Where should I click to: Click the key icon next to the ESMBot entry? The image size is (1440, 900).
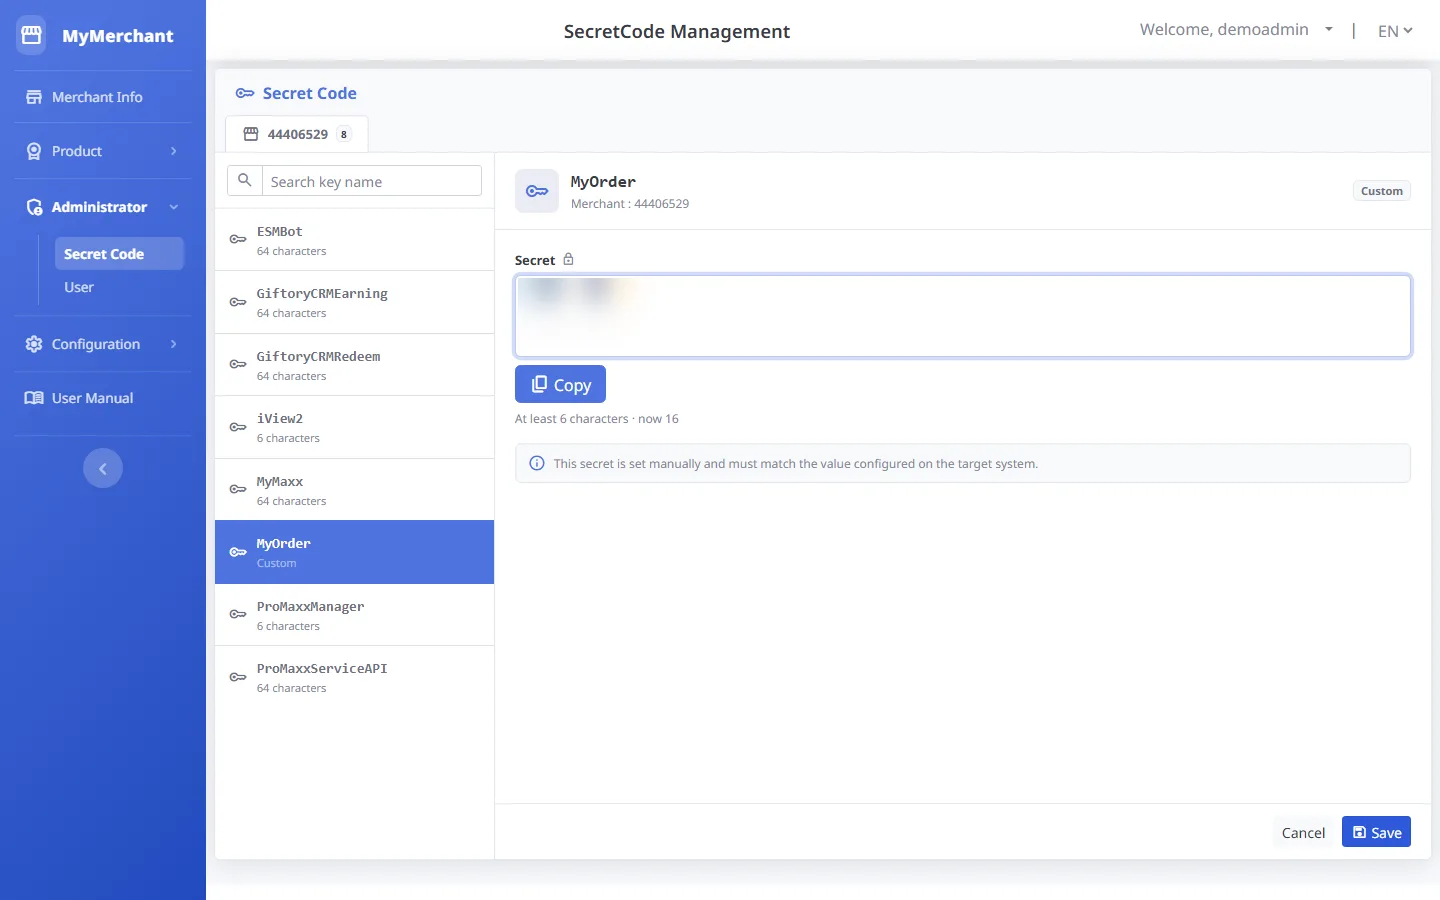point(238,239)
